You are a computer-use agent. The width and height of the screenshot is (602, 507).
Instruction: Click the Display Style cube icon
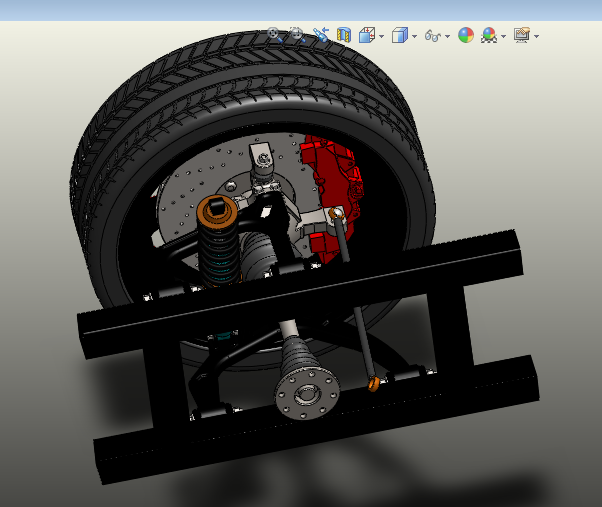(x=400, y=35)
